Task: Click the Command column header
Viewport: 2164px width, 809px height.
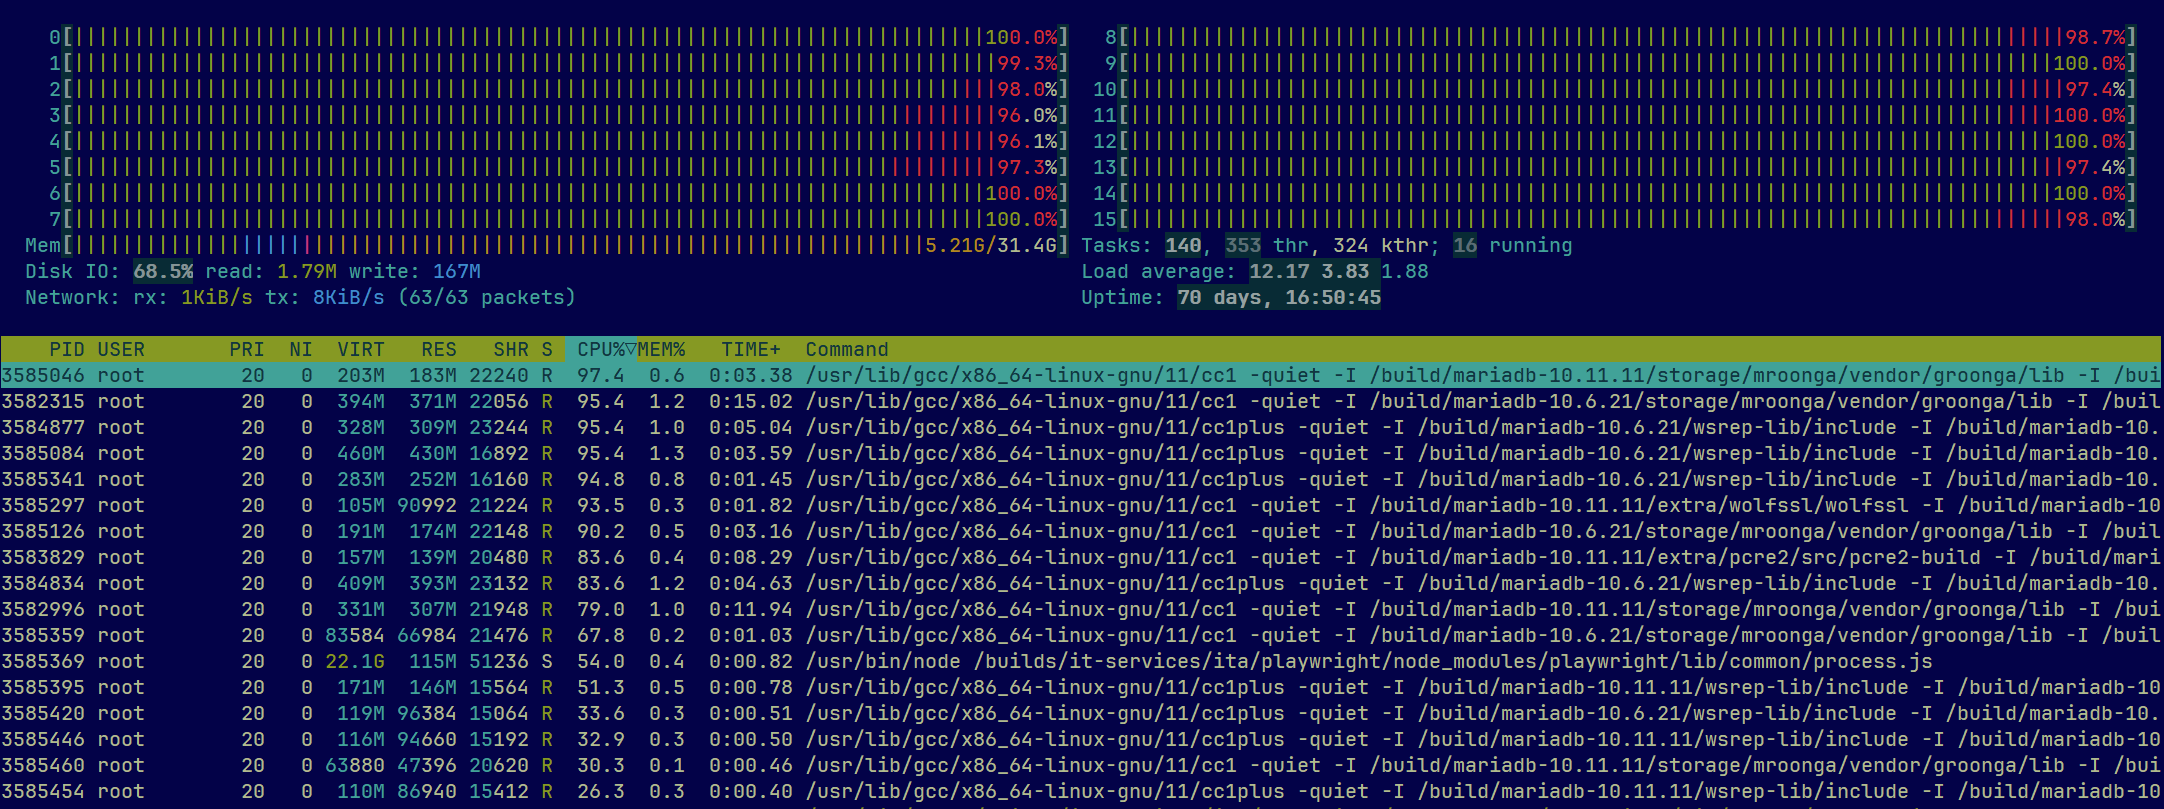Action: pos(847,349)
